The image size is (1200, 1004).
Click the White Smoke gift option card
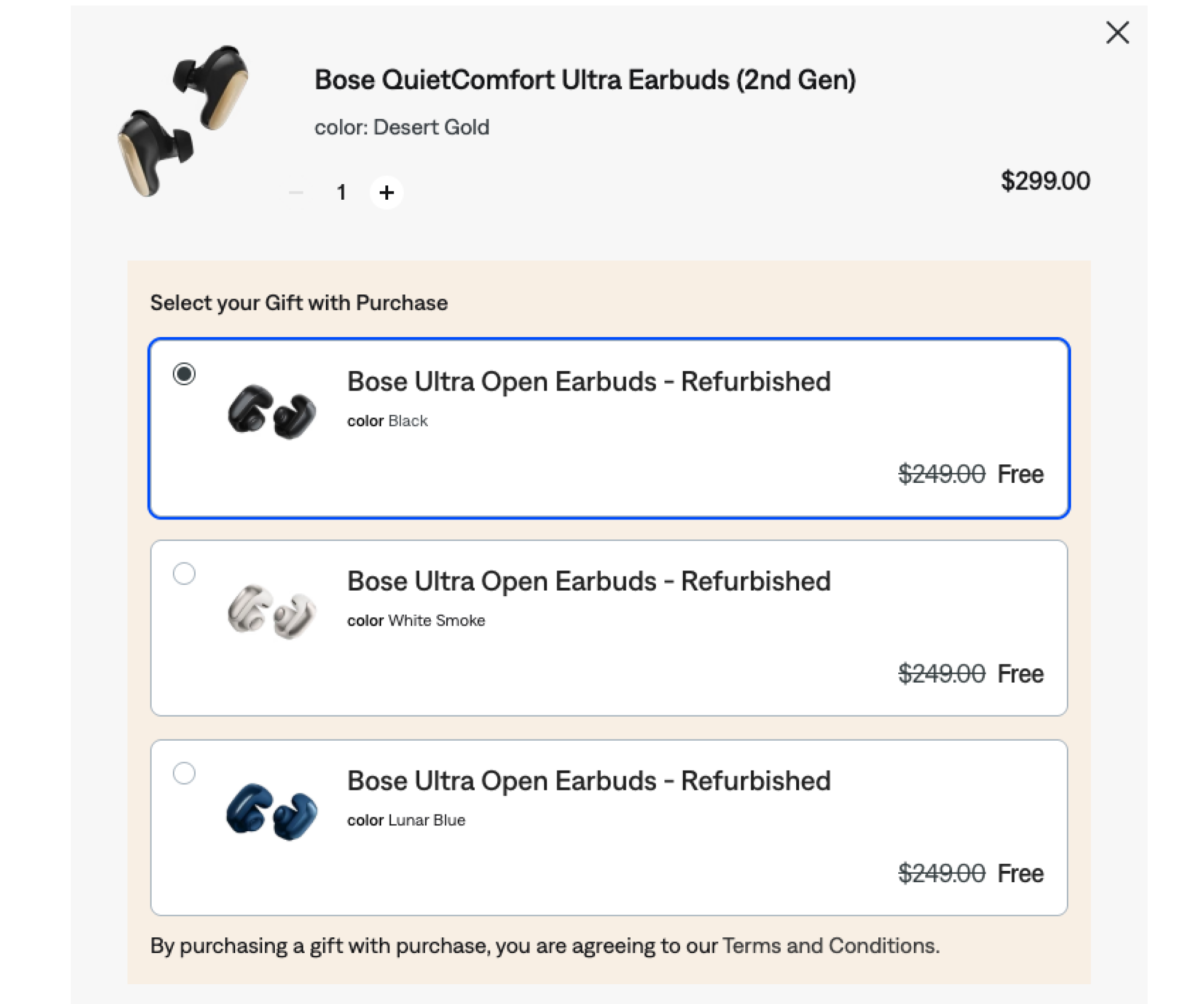608,626
